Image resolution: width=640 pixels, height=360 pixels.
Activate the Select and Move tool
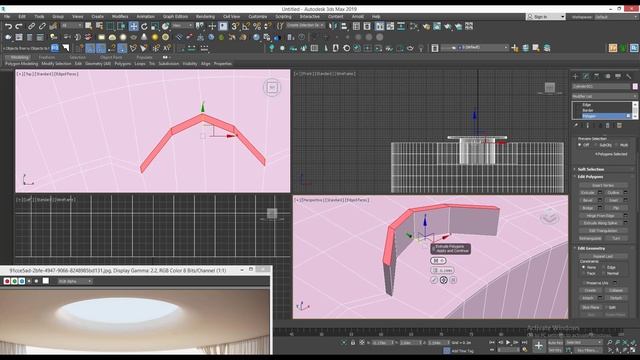tap(133, 27)
